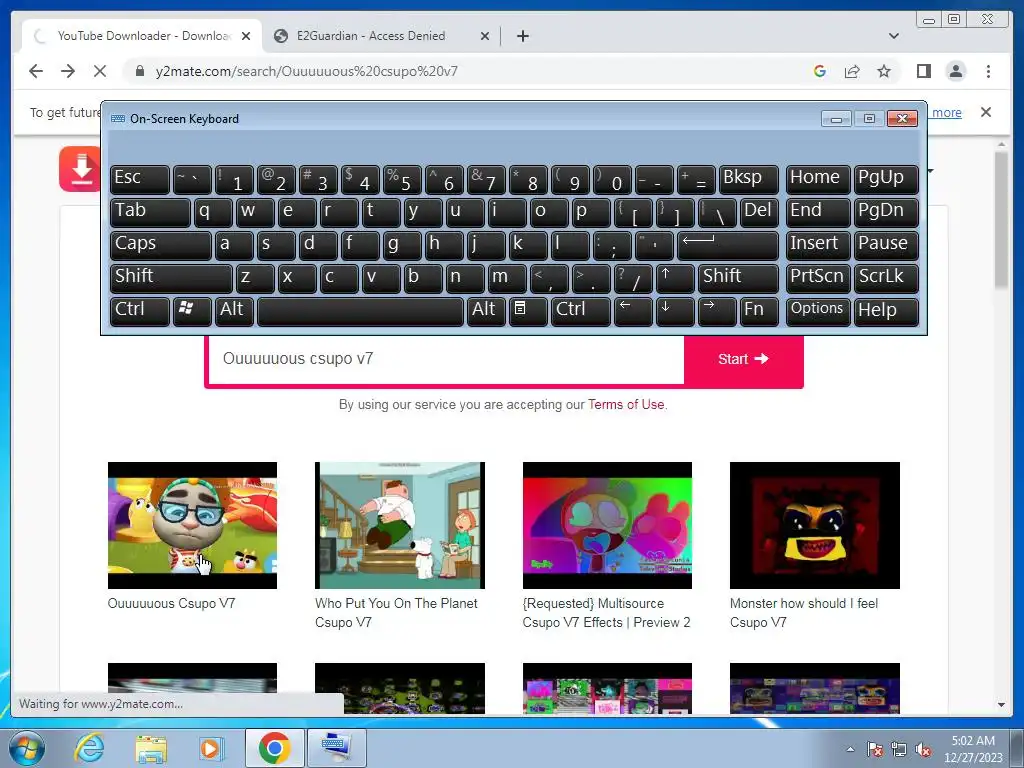
Task: Toggle the ScrLk key
Action: [886, 278]
